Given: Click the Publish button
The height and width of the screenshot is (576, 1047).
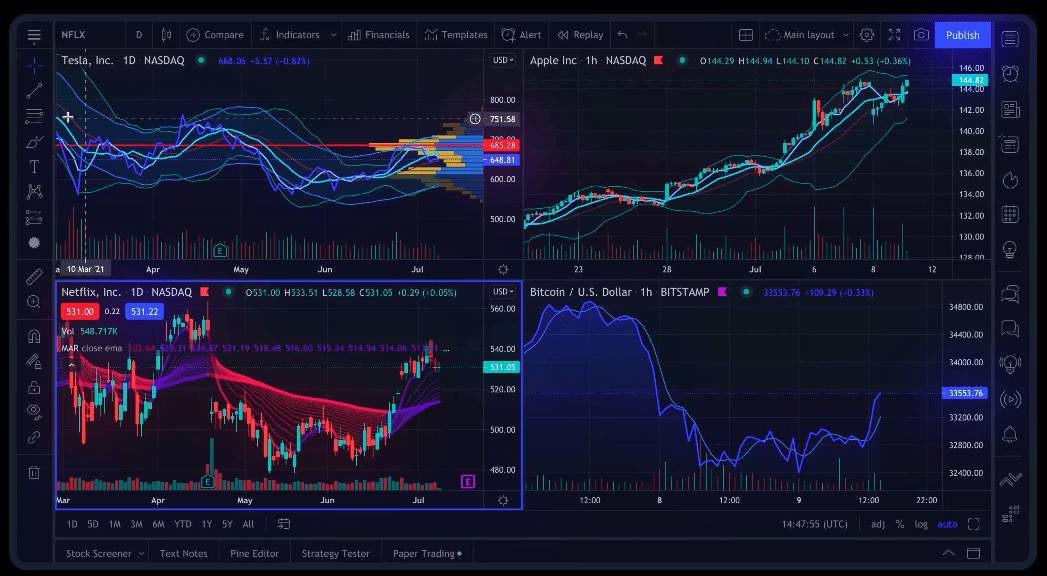Looking at the screenshot, I should 961,34.
